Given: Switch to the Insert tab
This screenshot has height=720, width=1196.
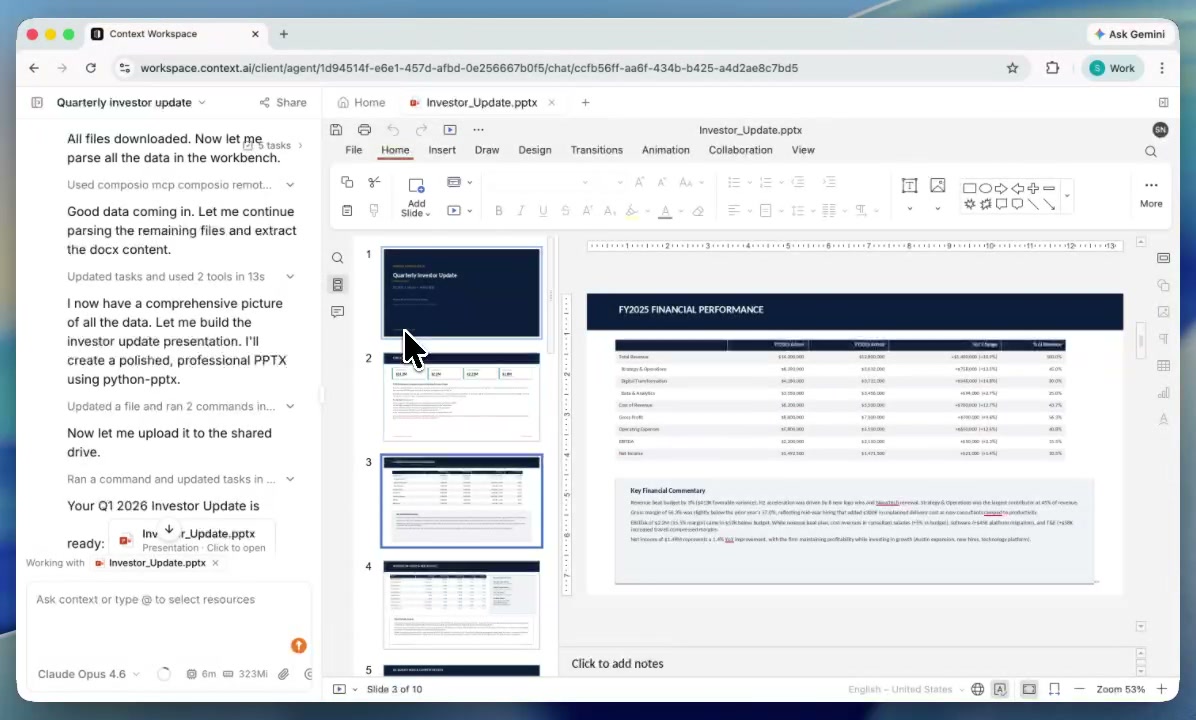Looking at the screenshot, I should click(x=442, y=150).
